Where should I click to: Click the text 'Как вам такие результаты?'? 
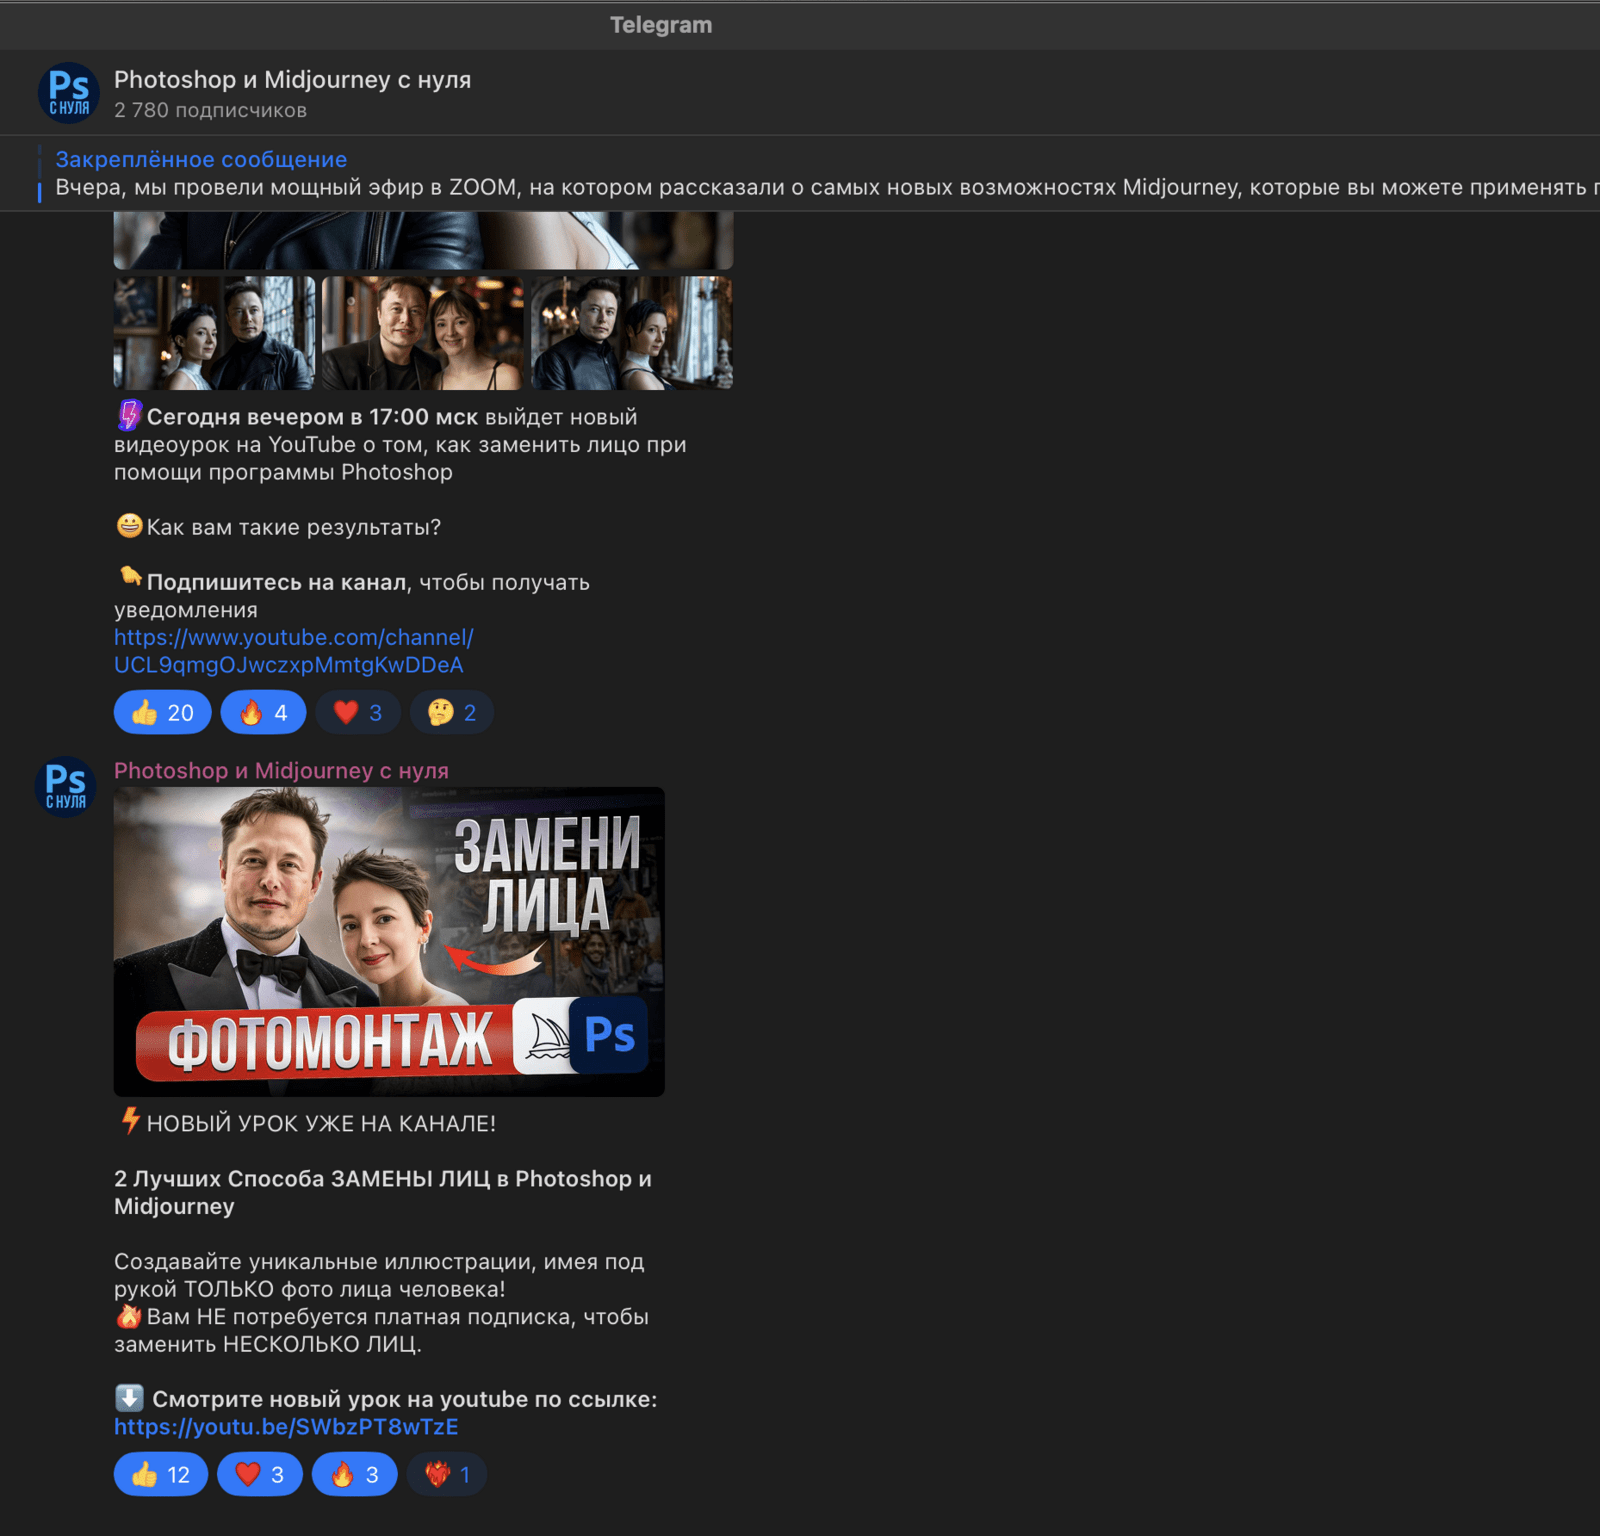click(294, 527)
